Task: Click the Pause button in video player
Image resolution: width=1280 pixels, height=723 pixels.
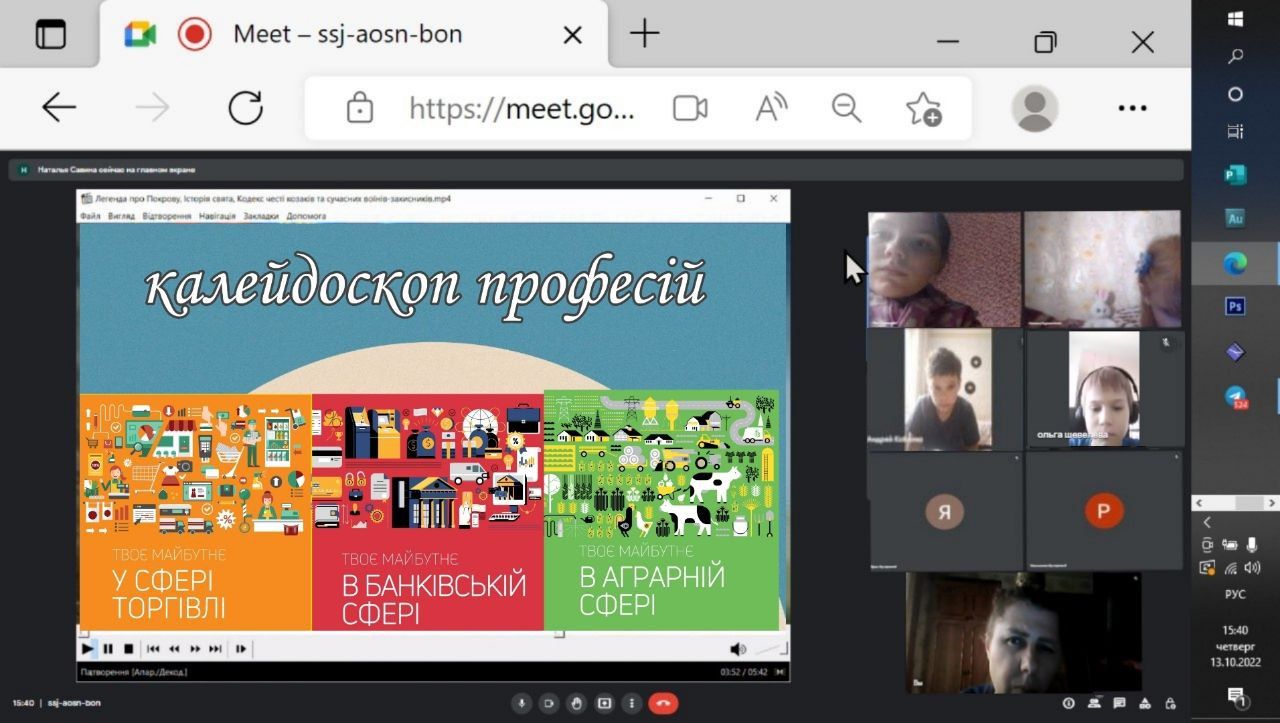Action: [108, 649]
